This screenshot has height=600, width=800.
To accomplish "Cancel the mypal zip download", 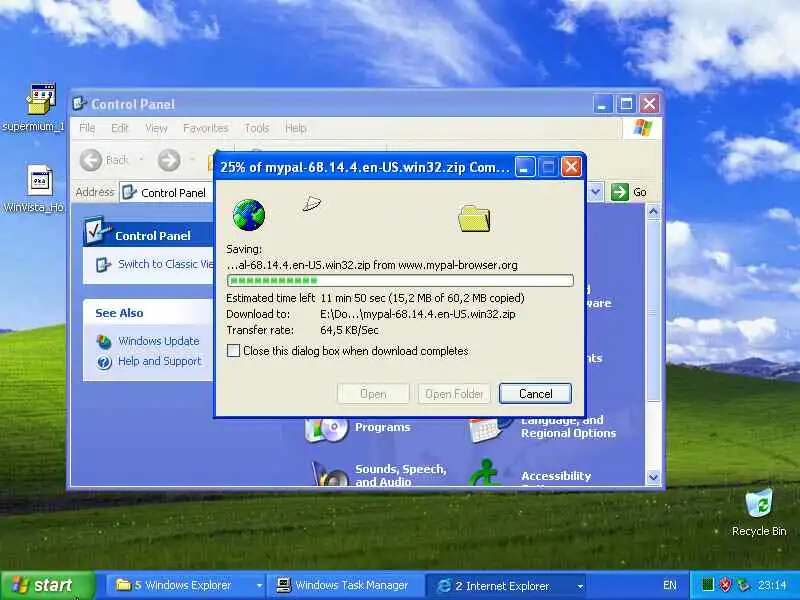I will click(535, 394).
